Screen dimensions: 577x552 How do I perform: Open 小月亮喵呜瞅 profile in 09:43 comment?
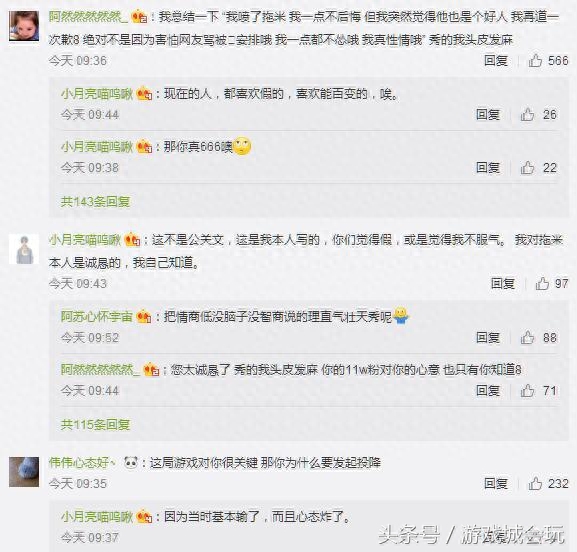click(x=85, y=240)
